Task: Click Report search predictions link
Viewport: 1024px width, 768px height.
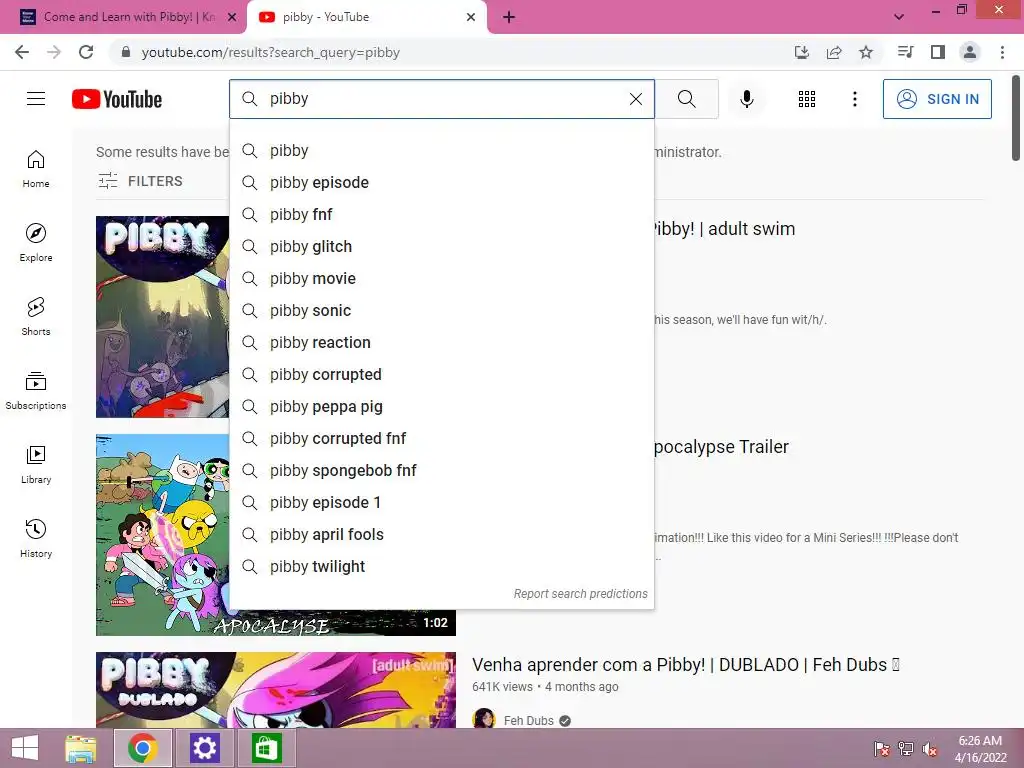Action: 580,594
